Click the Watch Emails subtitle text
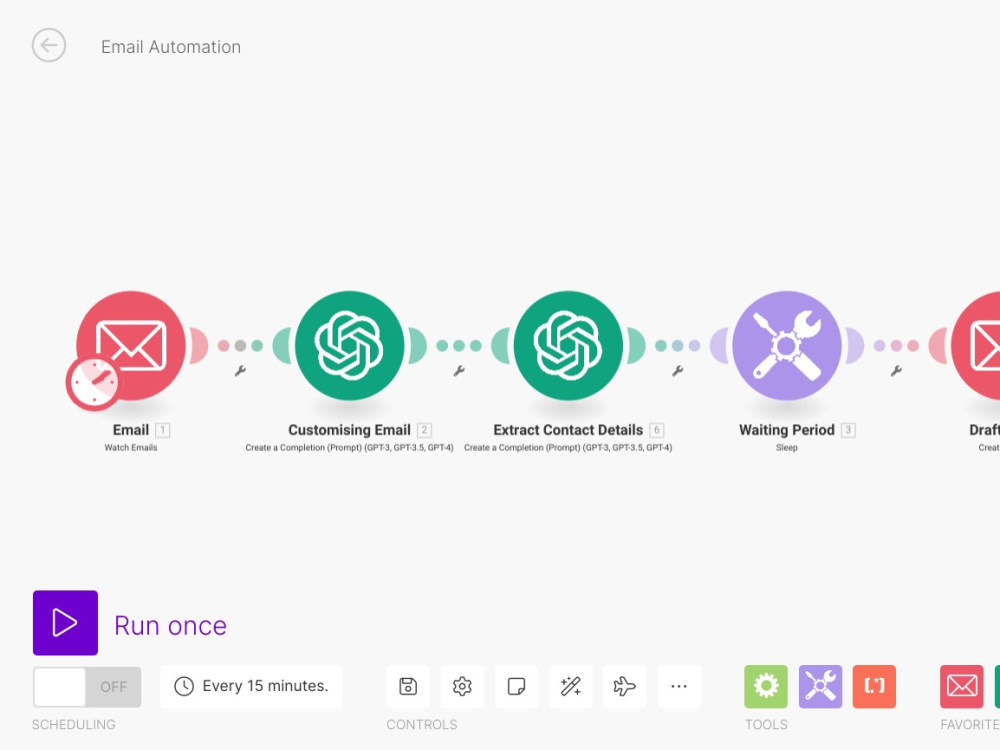Image resolution: width=1000 pixels, height=750 pixels. [131, 448]
